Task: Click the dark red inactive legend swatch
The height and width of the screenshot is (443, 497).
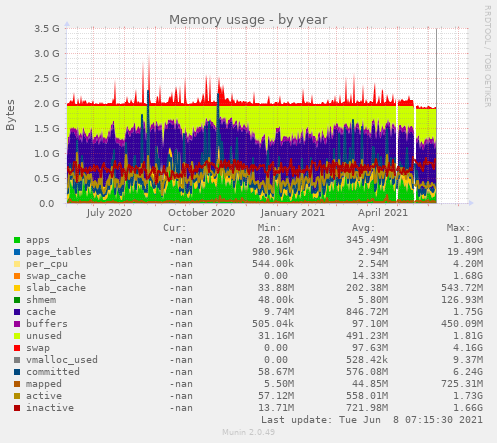Action: (x=17, y=408)
